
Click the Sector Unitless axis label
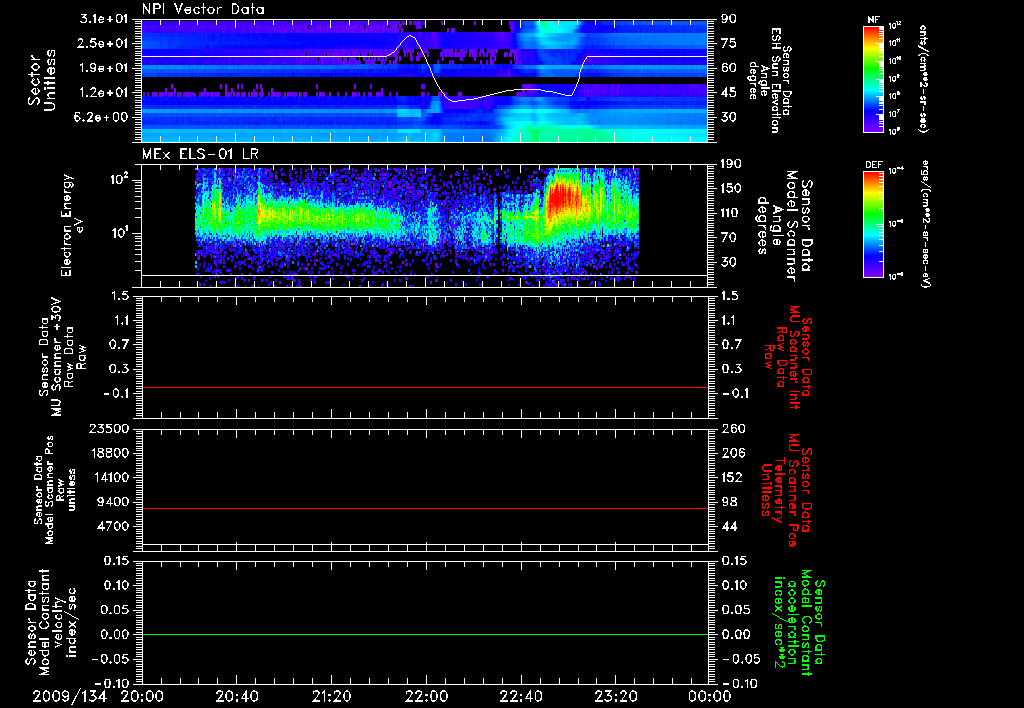[x=41, y=80]
